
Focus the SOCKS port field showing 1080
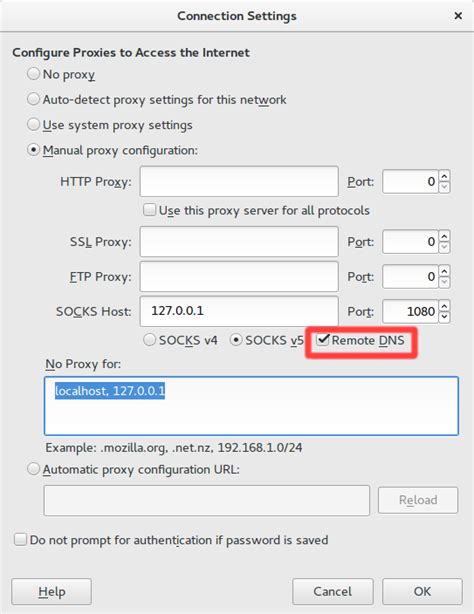tap(410, 311)
